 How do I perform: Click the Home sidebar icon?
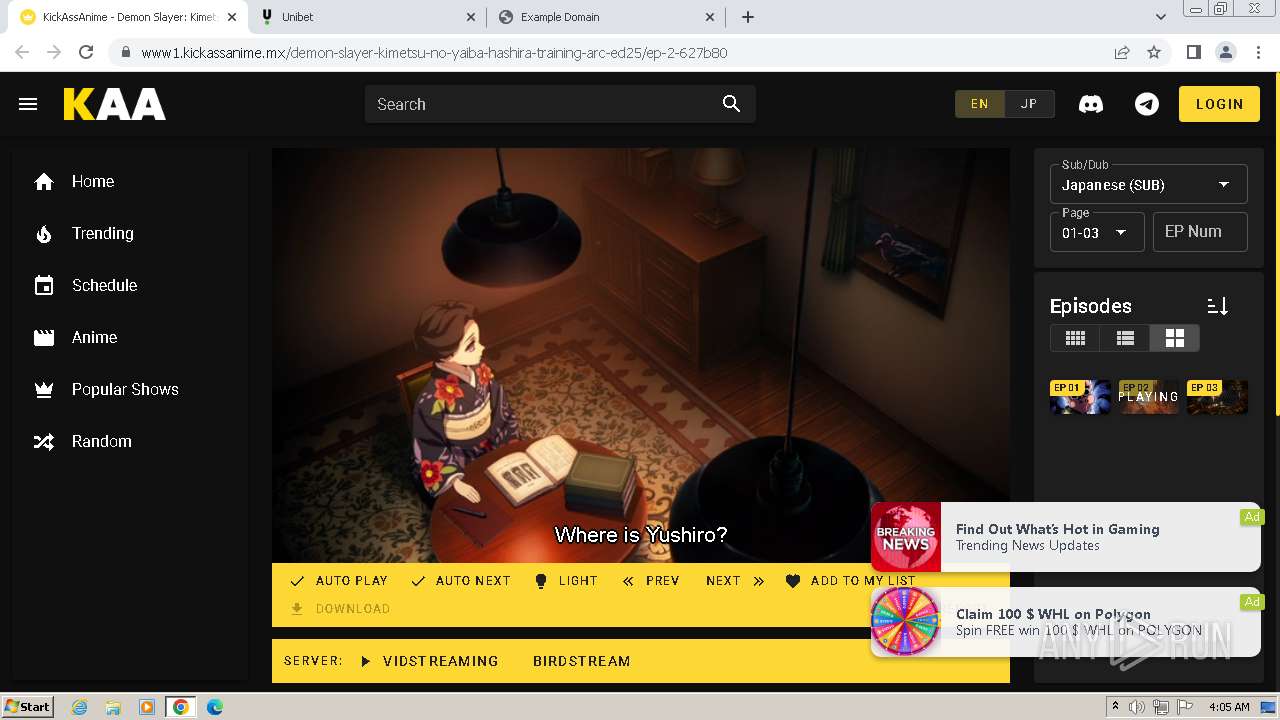click(44, 182)
